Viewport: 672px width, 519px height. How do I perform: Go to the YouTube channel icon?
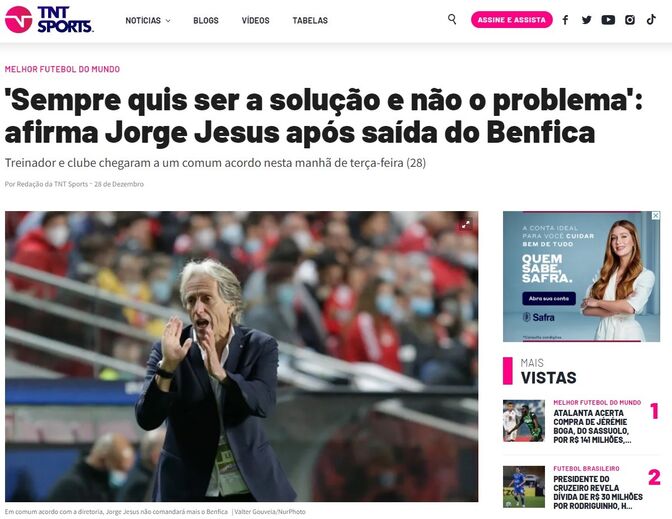[608, 20]
